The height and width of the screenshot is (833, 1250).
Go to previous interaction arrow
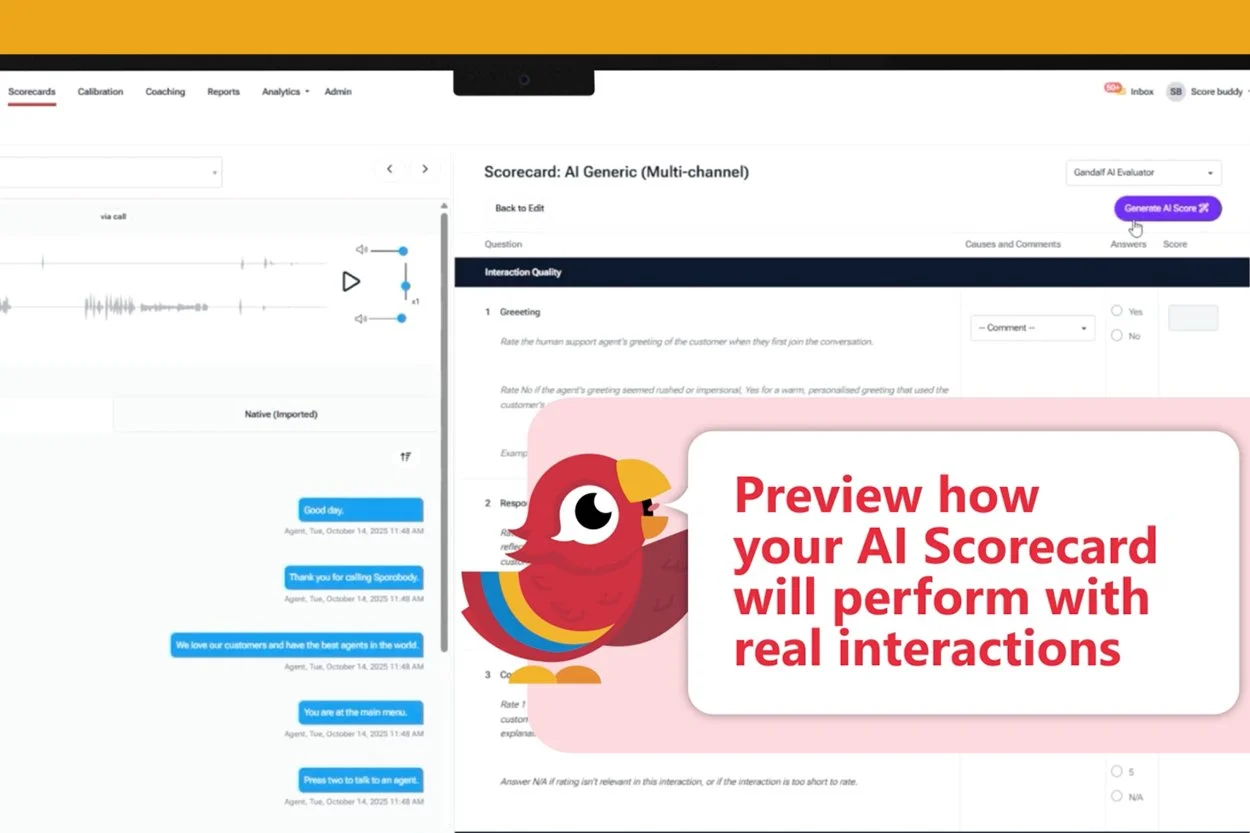click(390, 169)
